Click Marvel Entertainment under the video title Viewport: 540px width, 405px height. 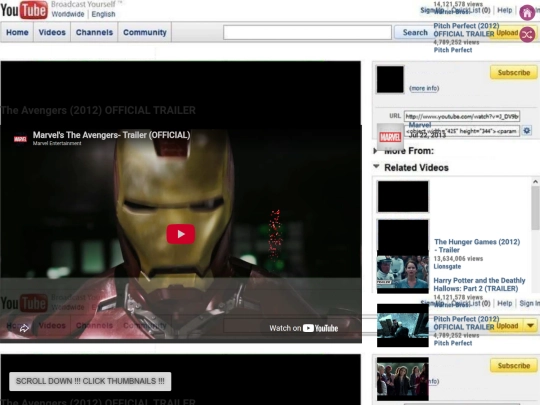[57, 143]
